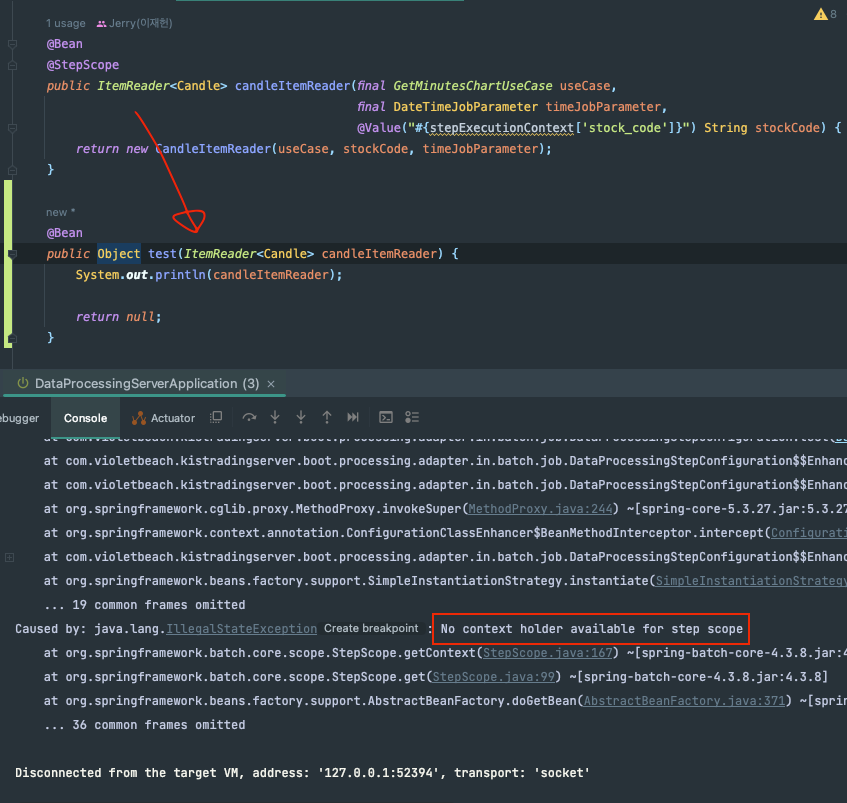Image resolution: width=847 pixels, height=803 pixels.
Task: Click the 'return null;' statement
Action: (118, 317)
